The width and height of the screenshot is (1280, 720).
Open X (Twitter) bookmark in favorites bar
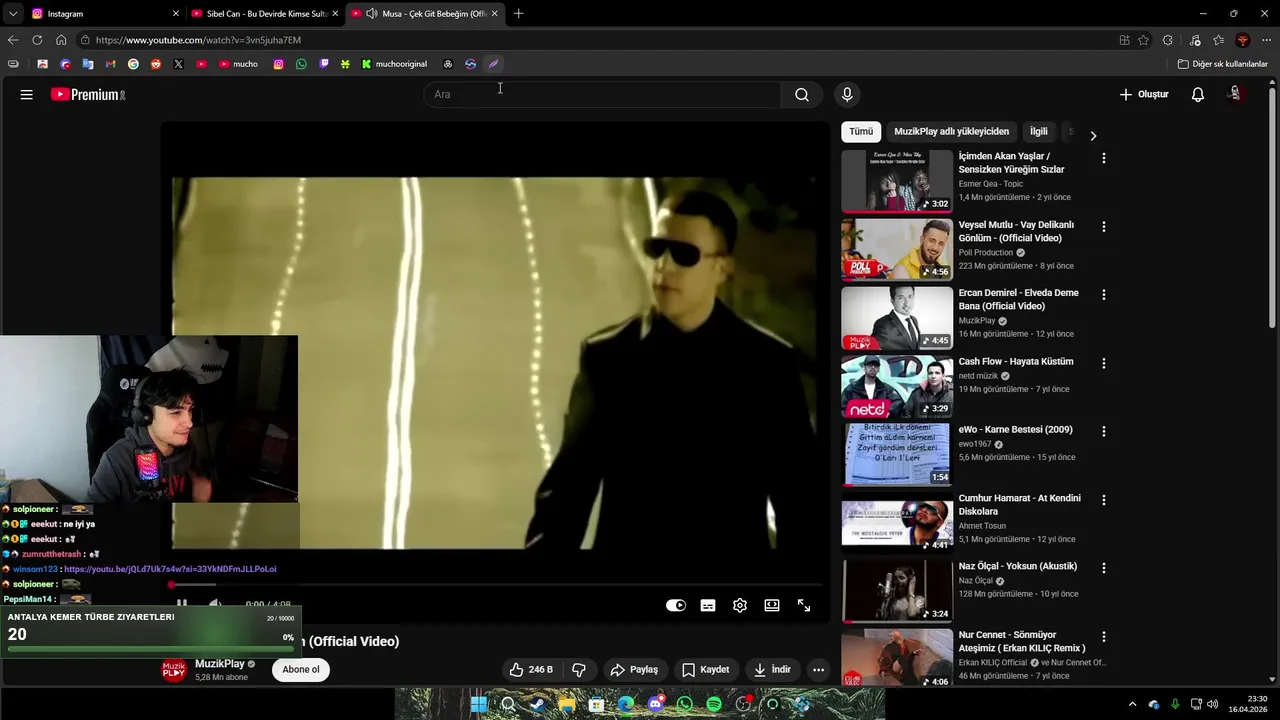click(x=178, y=64)
